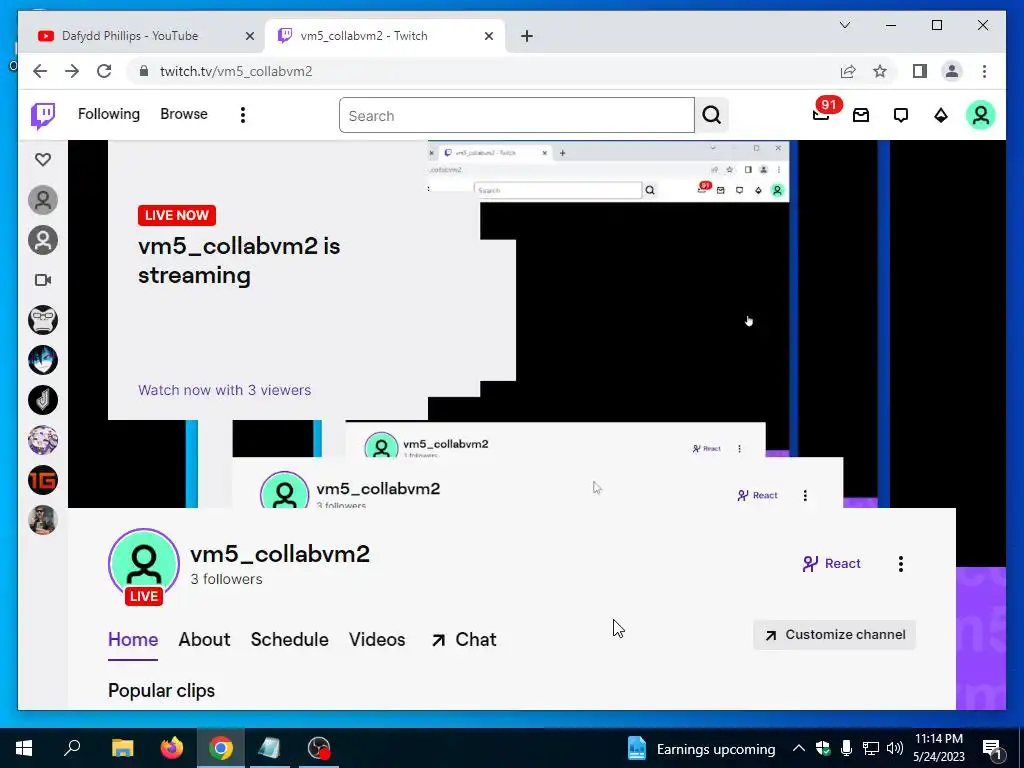
Task: Launch Firefox from the taskbar
Action: click(172, 748)
